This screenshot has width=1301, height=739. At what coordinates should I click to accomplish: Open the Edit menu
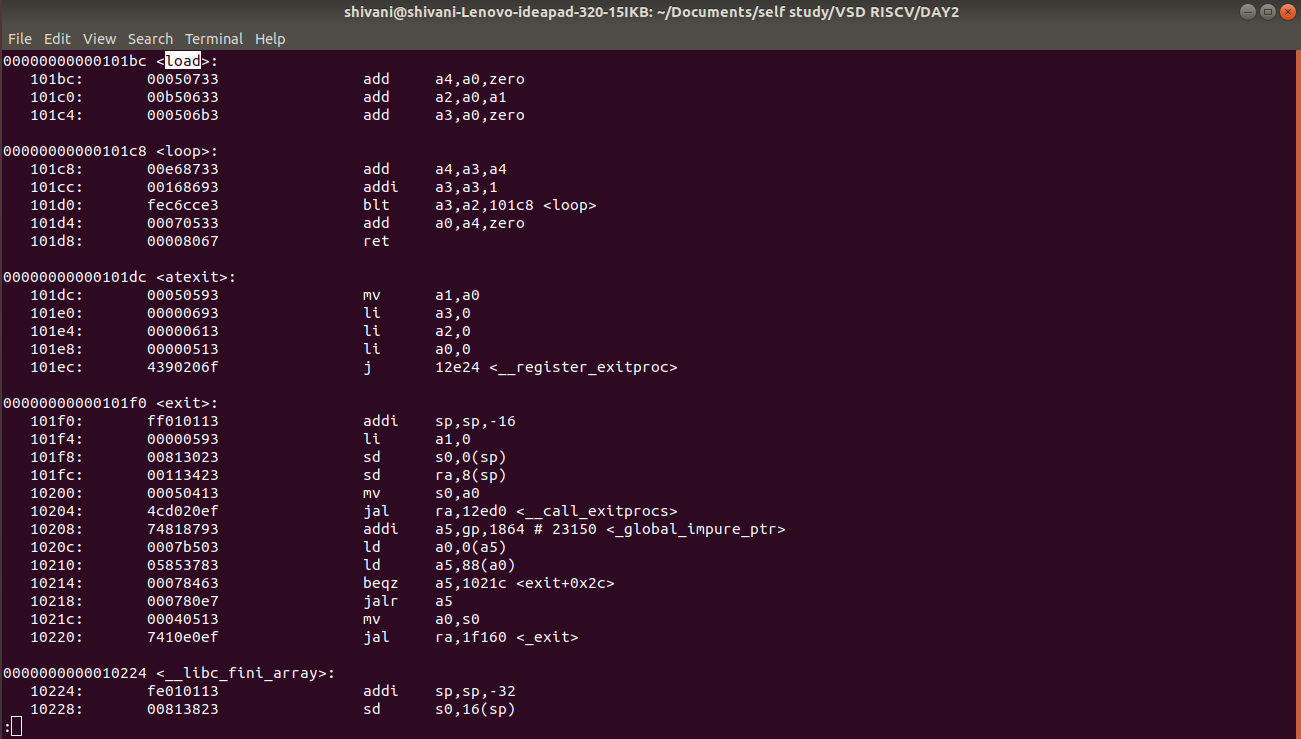click(x=57, y=39)
